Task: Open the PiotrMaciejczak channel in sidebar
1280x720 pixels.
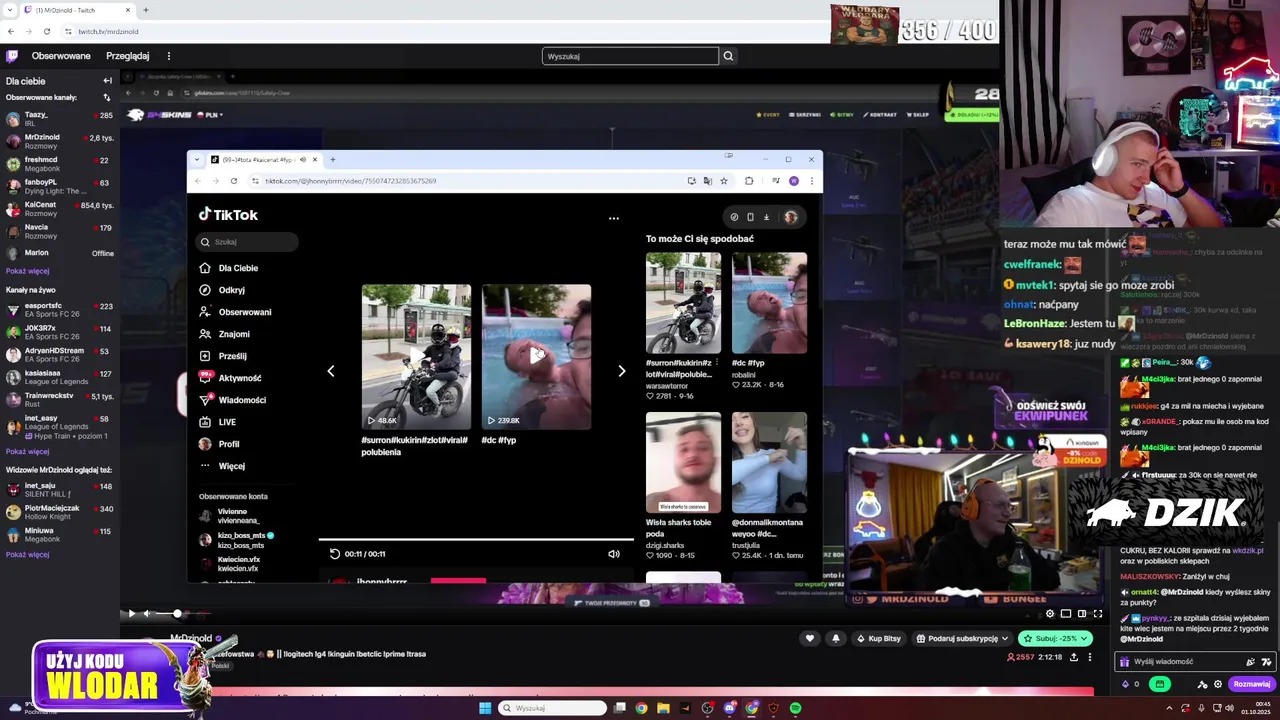Action: pyautogui.click(x=59, y=513)
